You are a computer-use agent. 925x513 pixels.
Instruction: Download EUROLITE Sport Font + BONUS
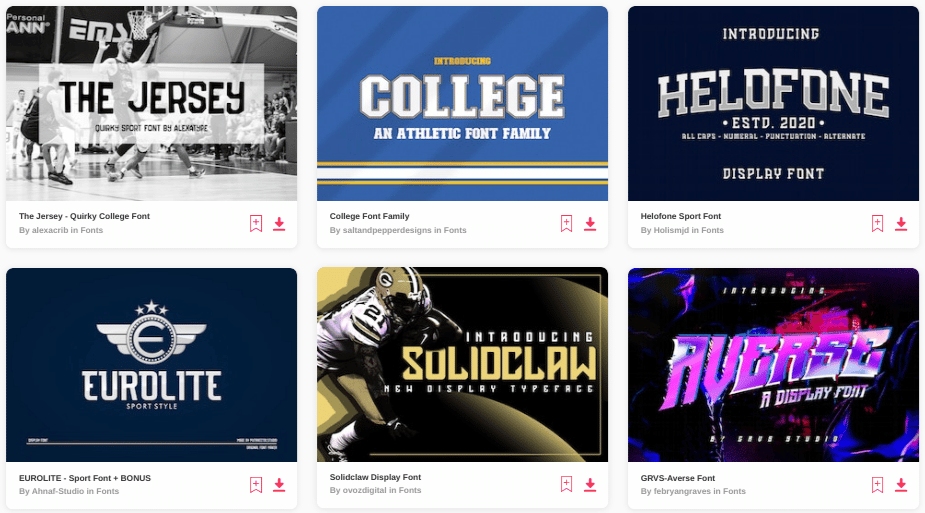tap(279, 485)
